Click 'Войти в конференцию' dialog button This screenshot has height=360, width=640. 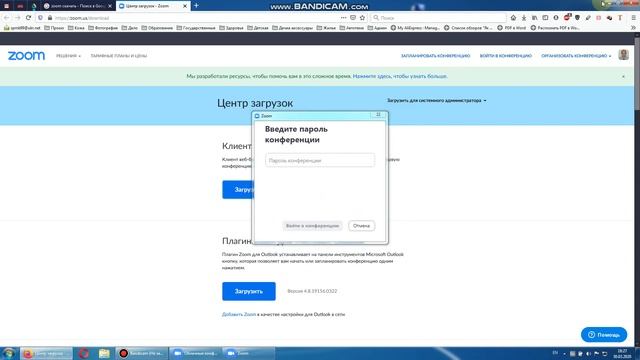click(312, 226)
